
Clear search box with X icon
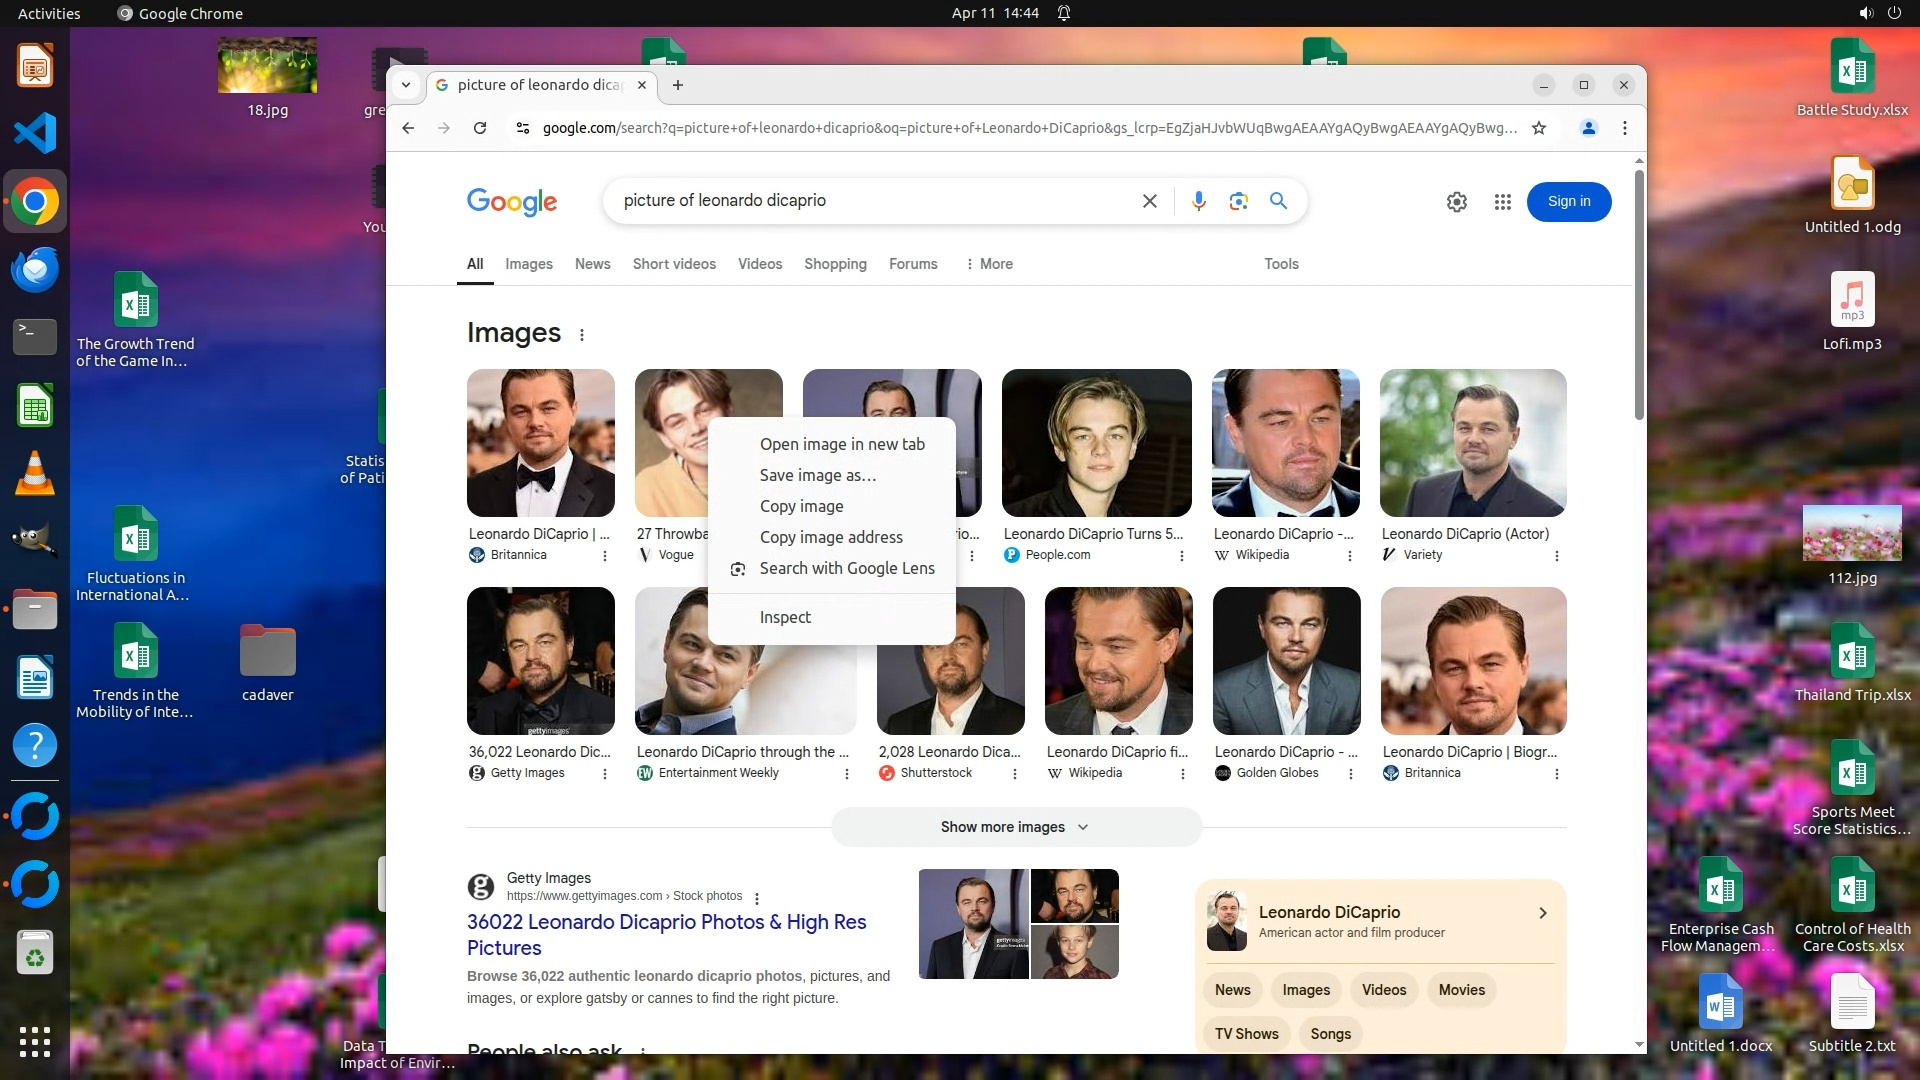pyautogui.click(x=1149, y=201)
